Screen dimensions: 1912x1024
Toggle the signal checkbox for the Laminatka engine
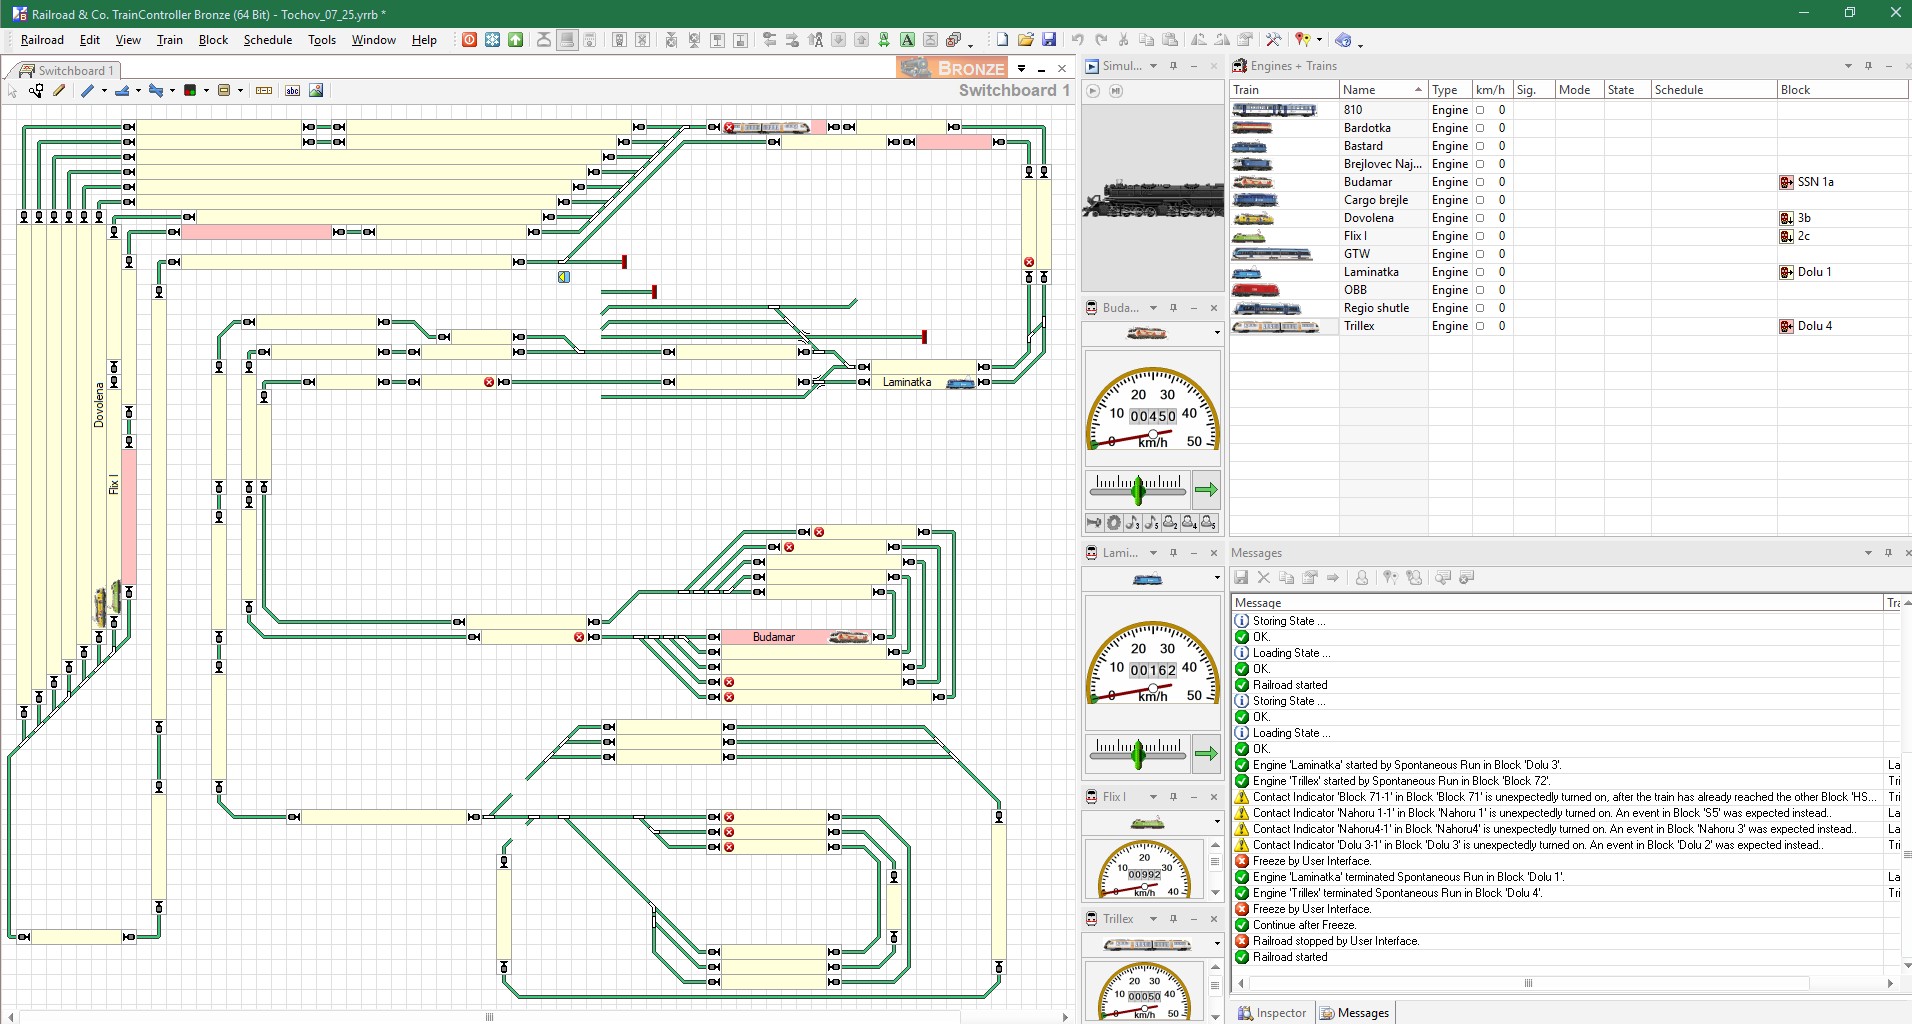(1480, 272)
